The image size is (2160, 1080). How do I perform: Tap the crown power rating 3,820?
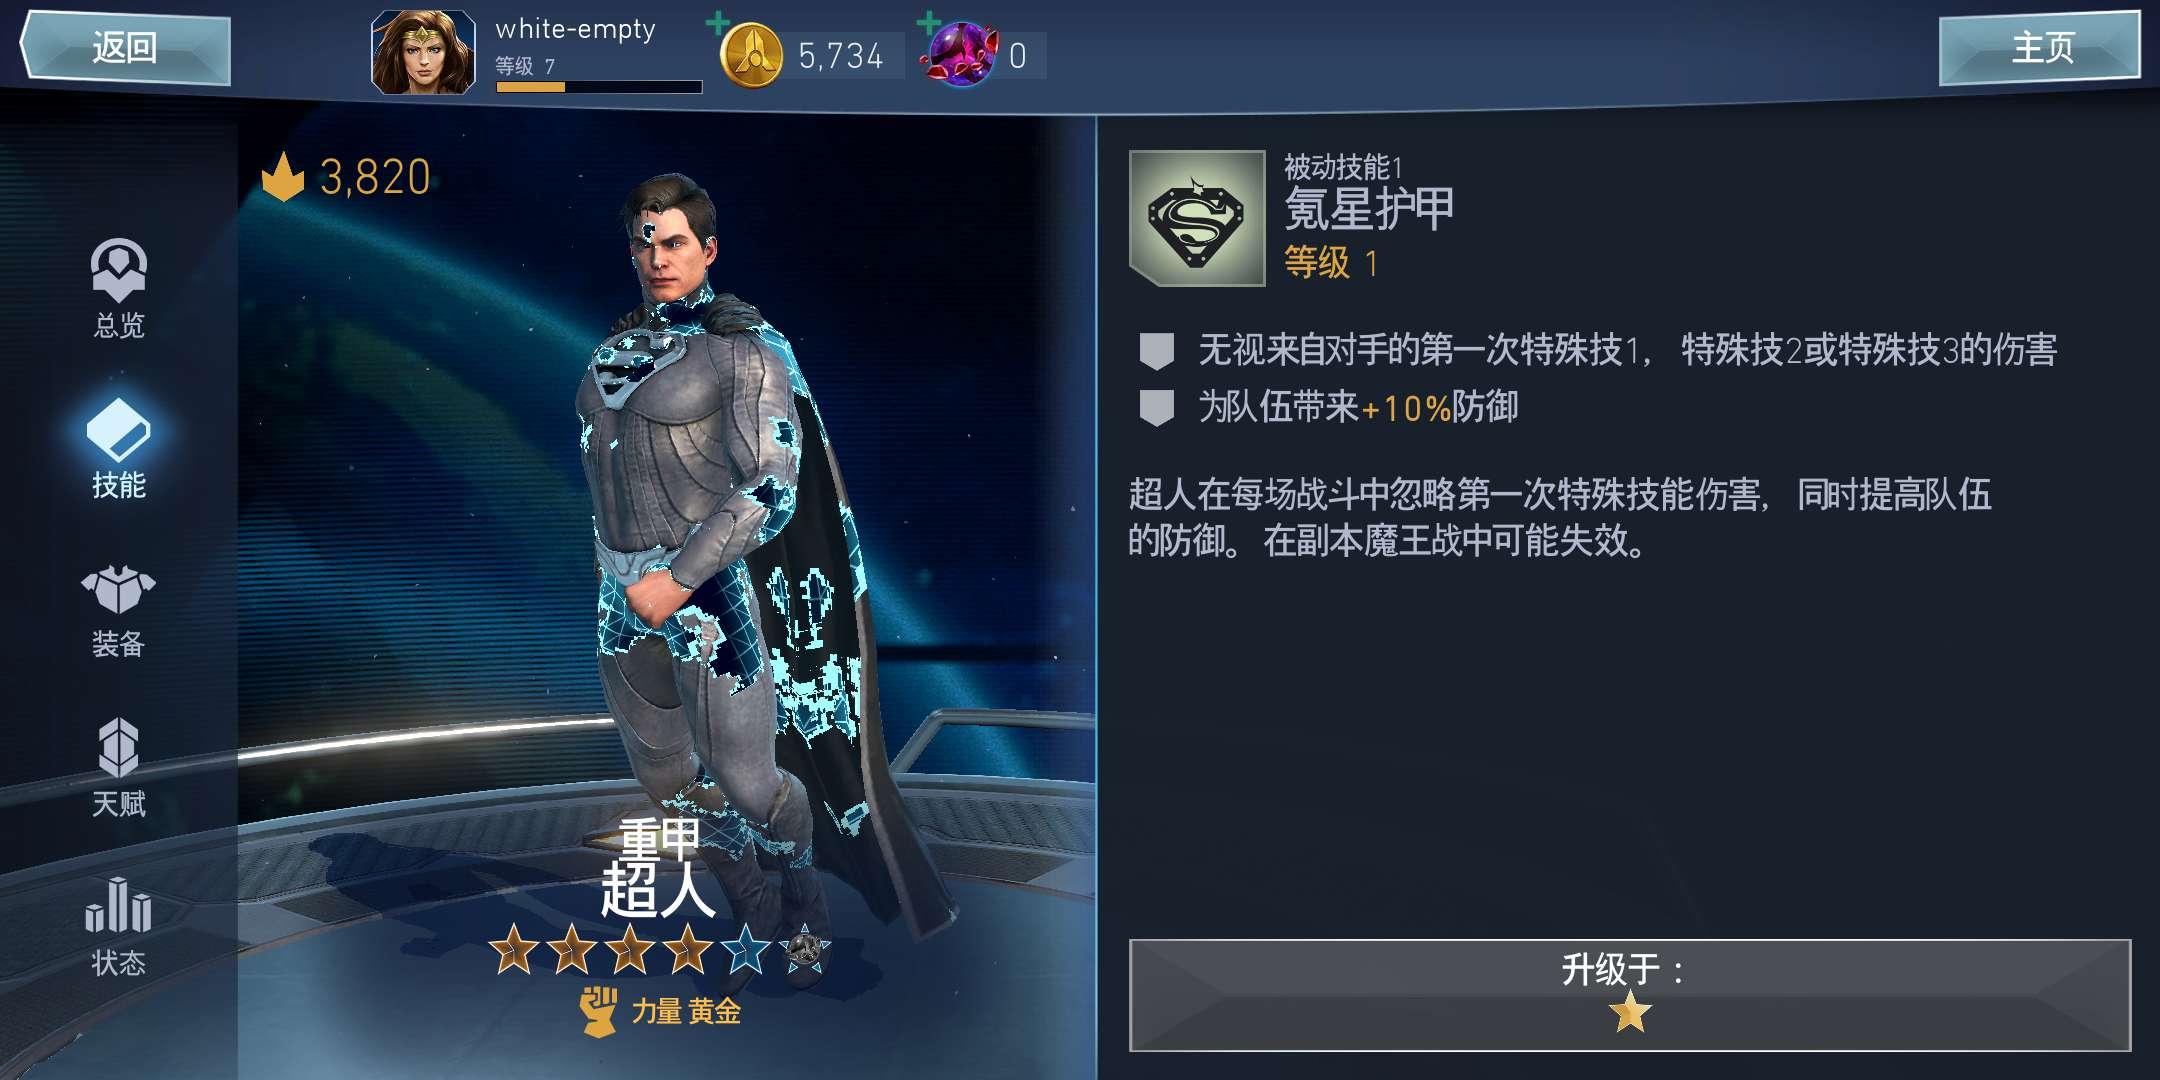346,177
